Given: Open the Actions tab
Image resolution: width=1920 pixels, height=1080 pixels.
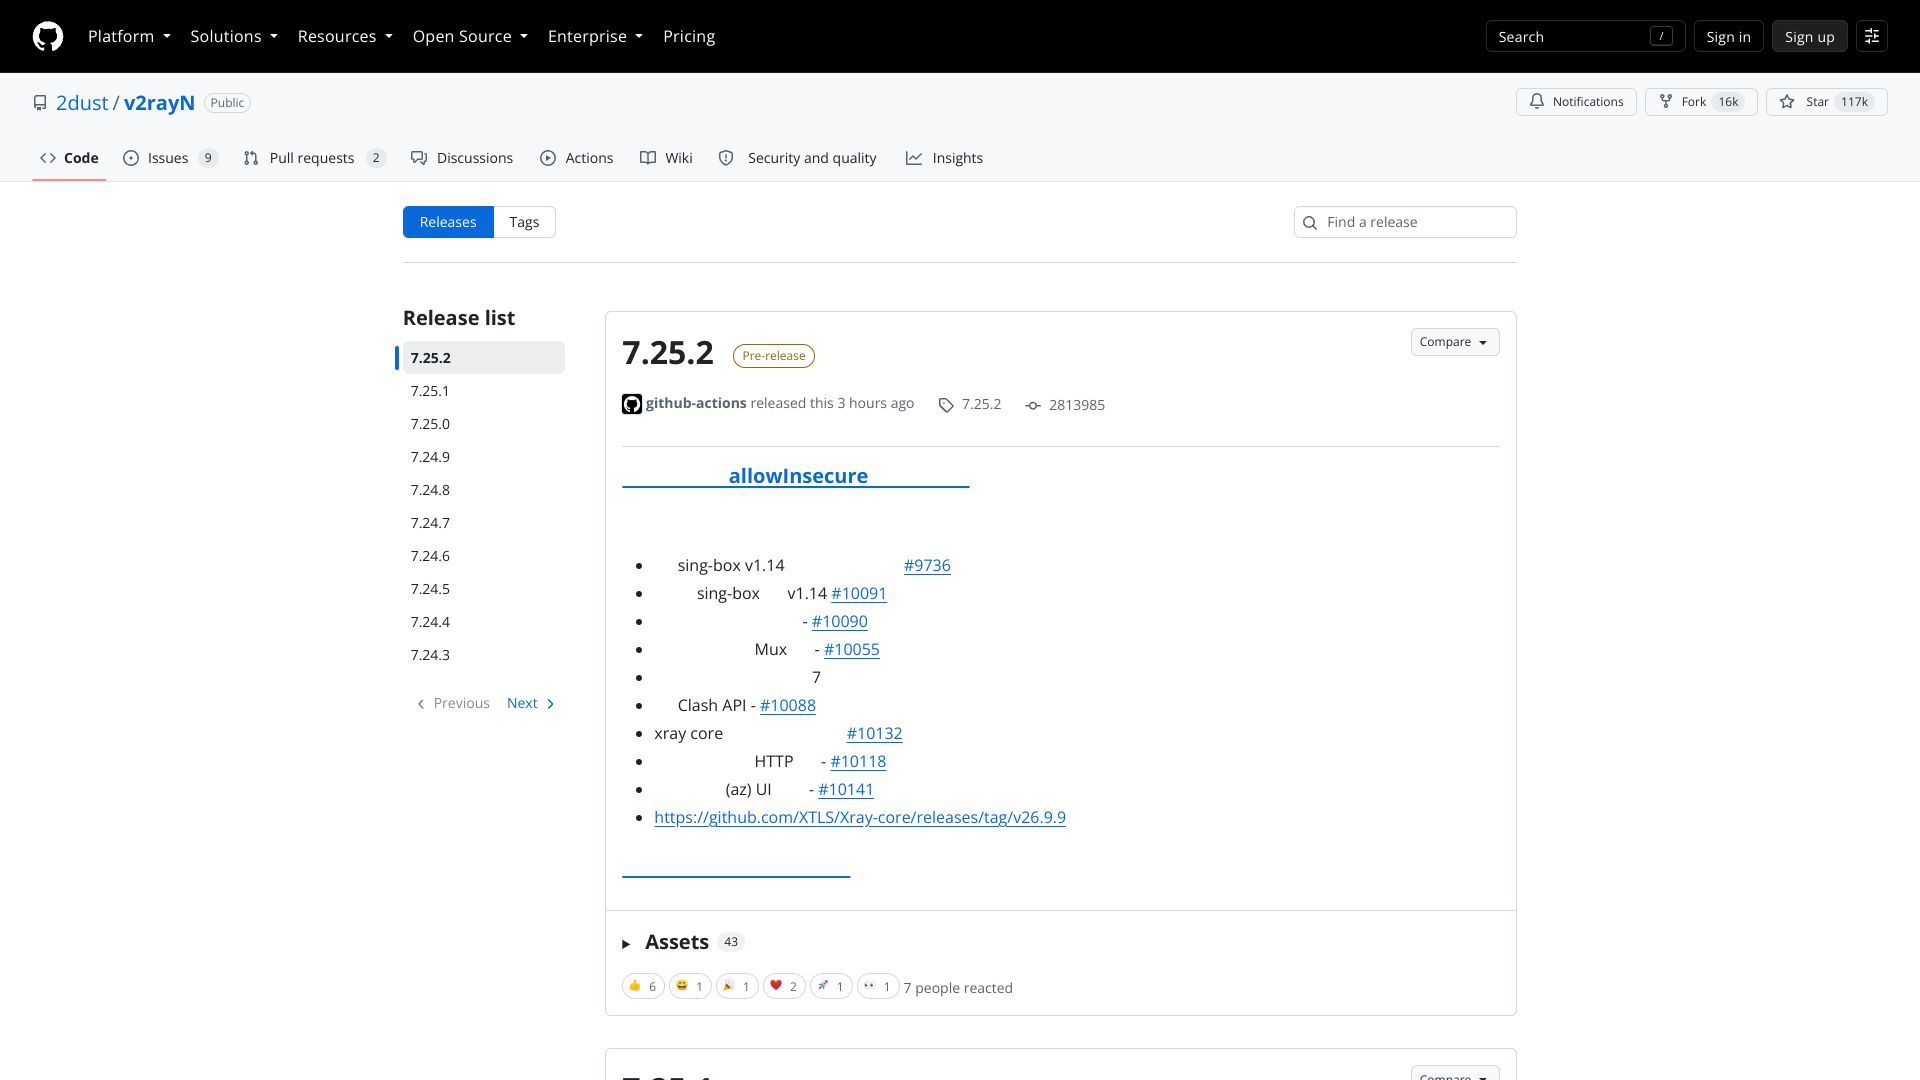Looking at the screenshot, I should pos(577,158).
